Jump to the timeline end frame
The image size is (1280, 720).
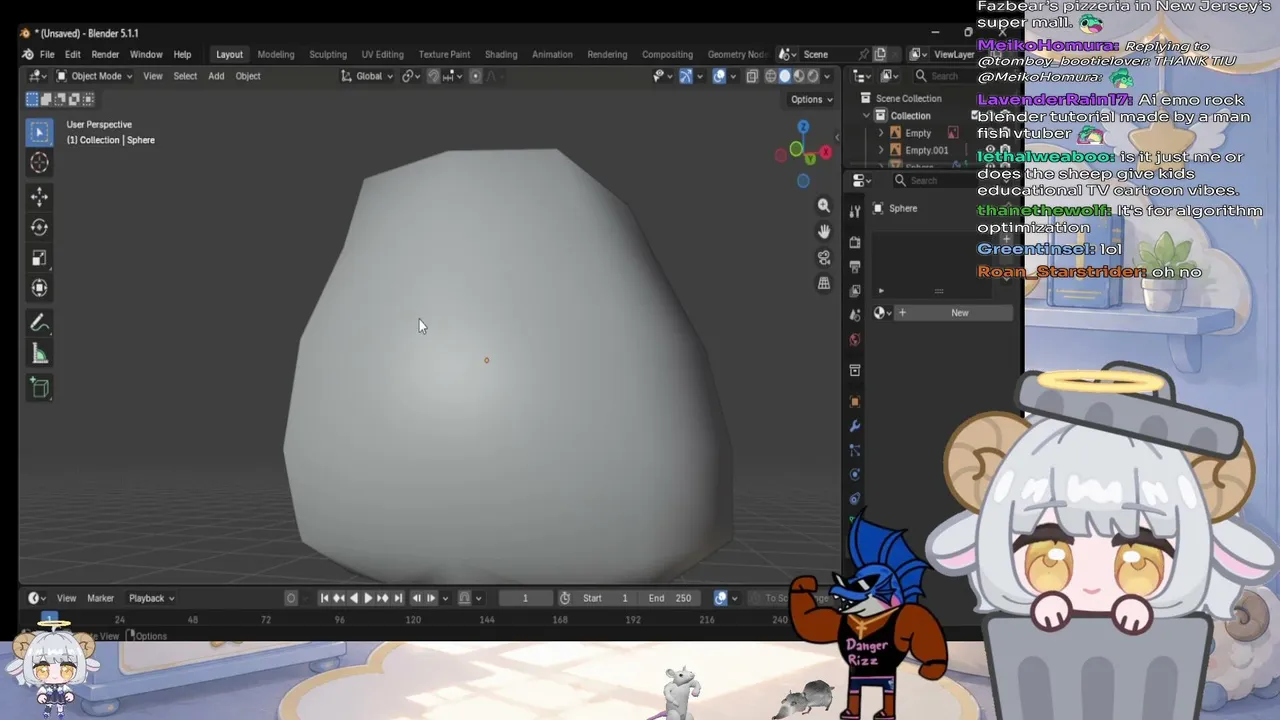click(398, 598)
